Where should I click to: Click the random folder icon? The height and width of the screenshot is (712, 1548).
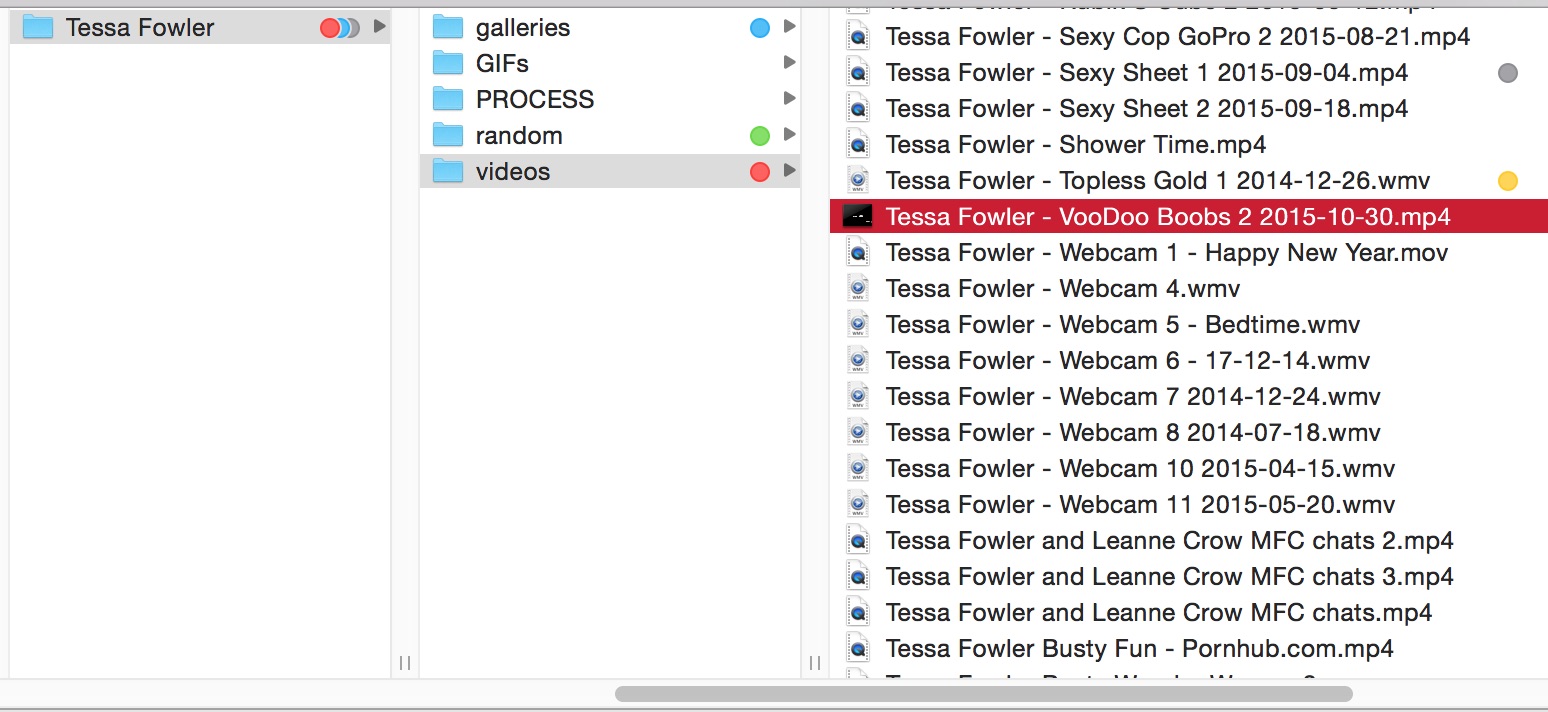(x=448, y=135)
